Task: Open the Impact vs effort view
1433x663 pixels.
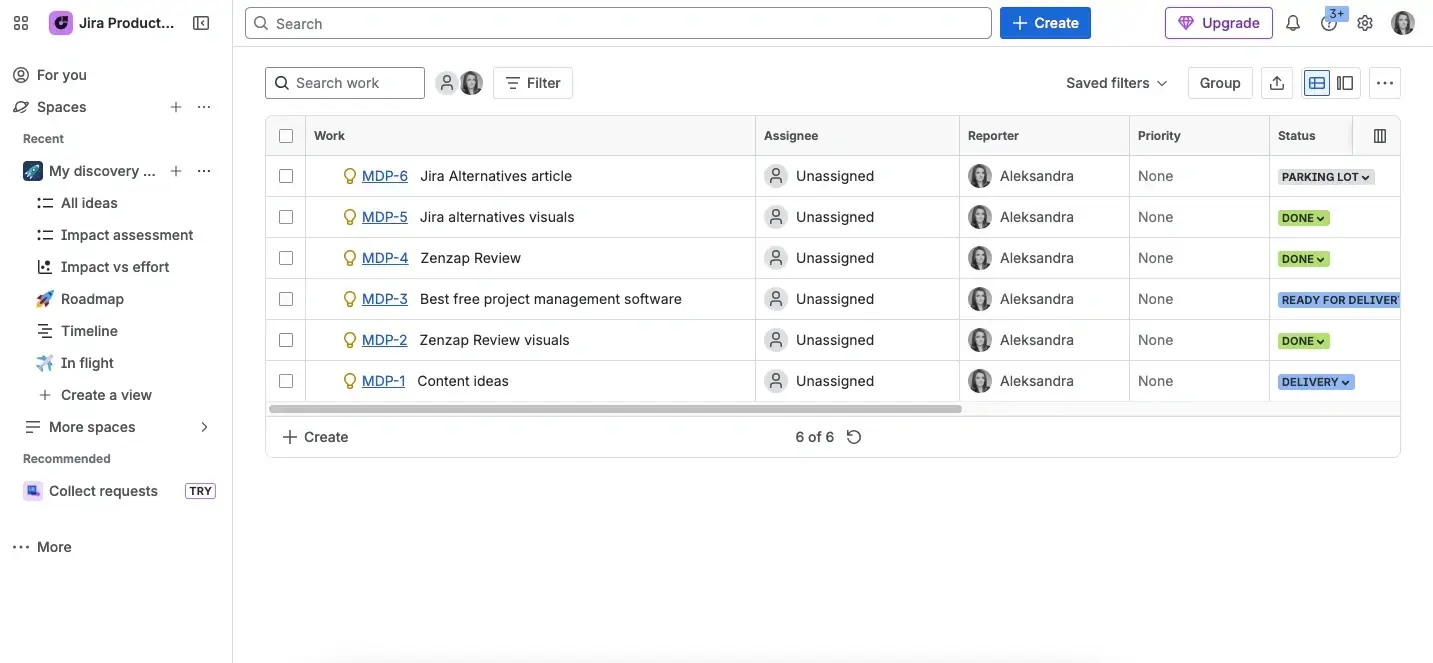Action: tap(116, 267)
